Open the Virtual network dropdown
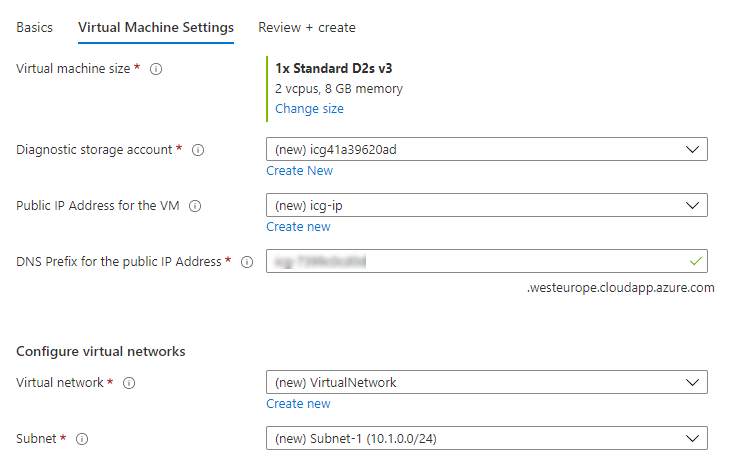This screenshot has height=476, width=732. pyautogui.click(x=486, y=383)
